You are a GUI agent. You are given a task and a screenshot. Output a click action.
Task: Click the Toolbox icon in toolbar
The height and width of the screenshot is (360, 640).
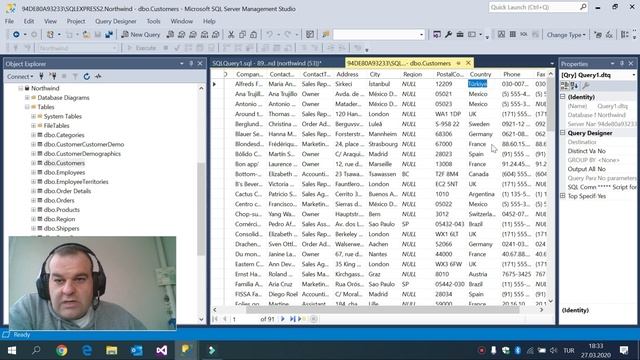coord(460,35)
